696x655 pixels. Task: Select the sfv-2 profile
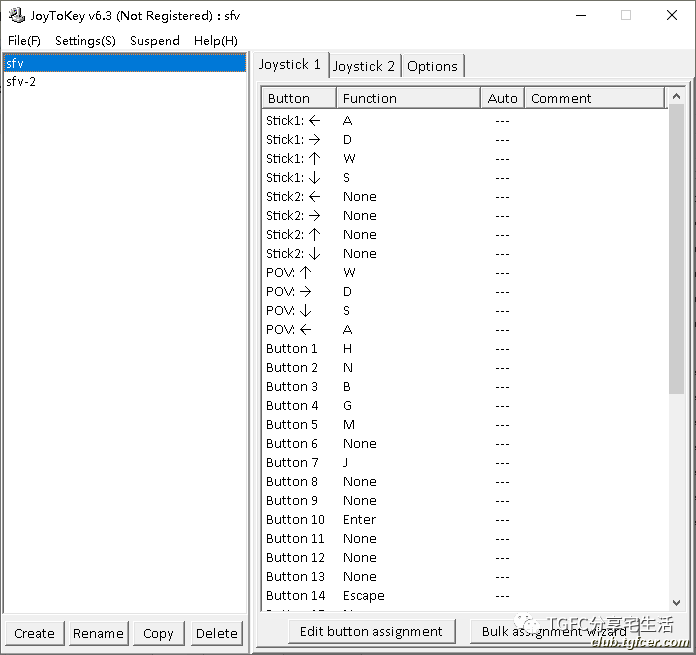[125, 82]
